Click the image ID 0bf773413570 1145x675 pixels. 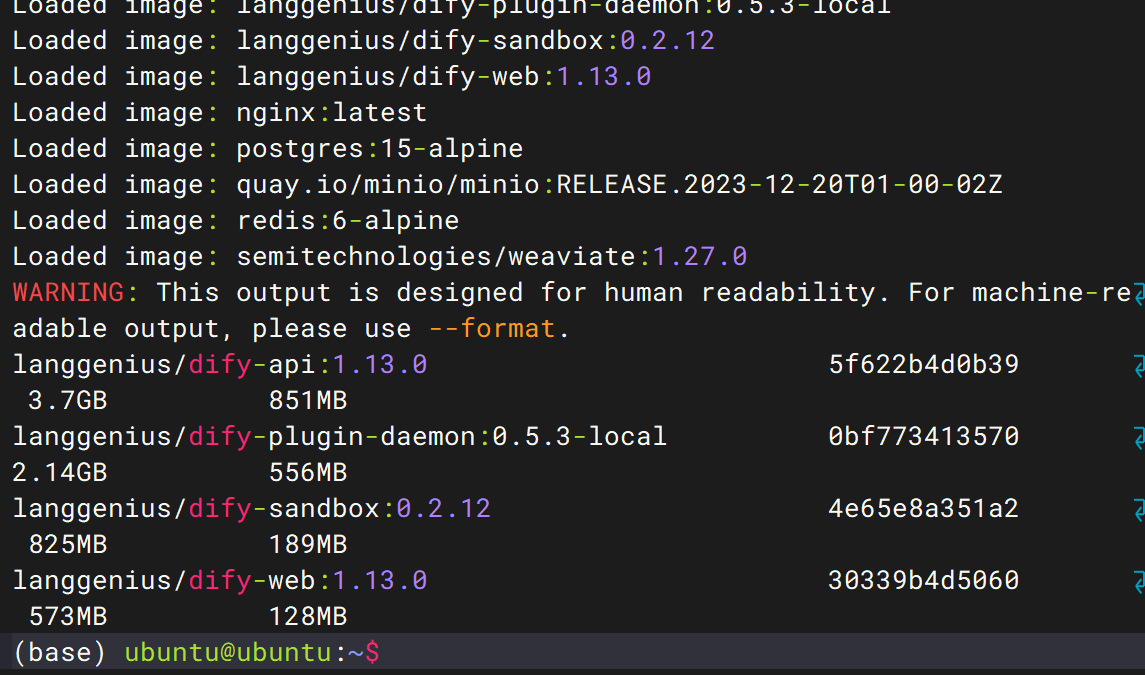(924, 436)
